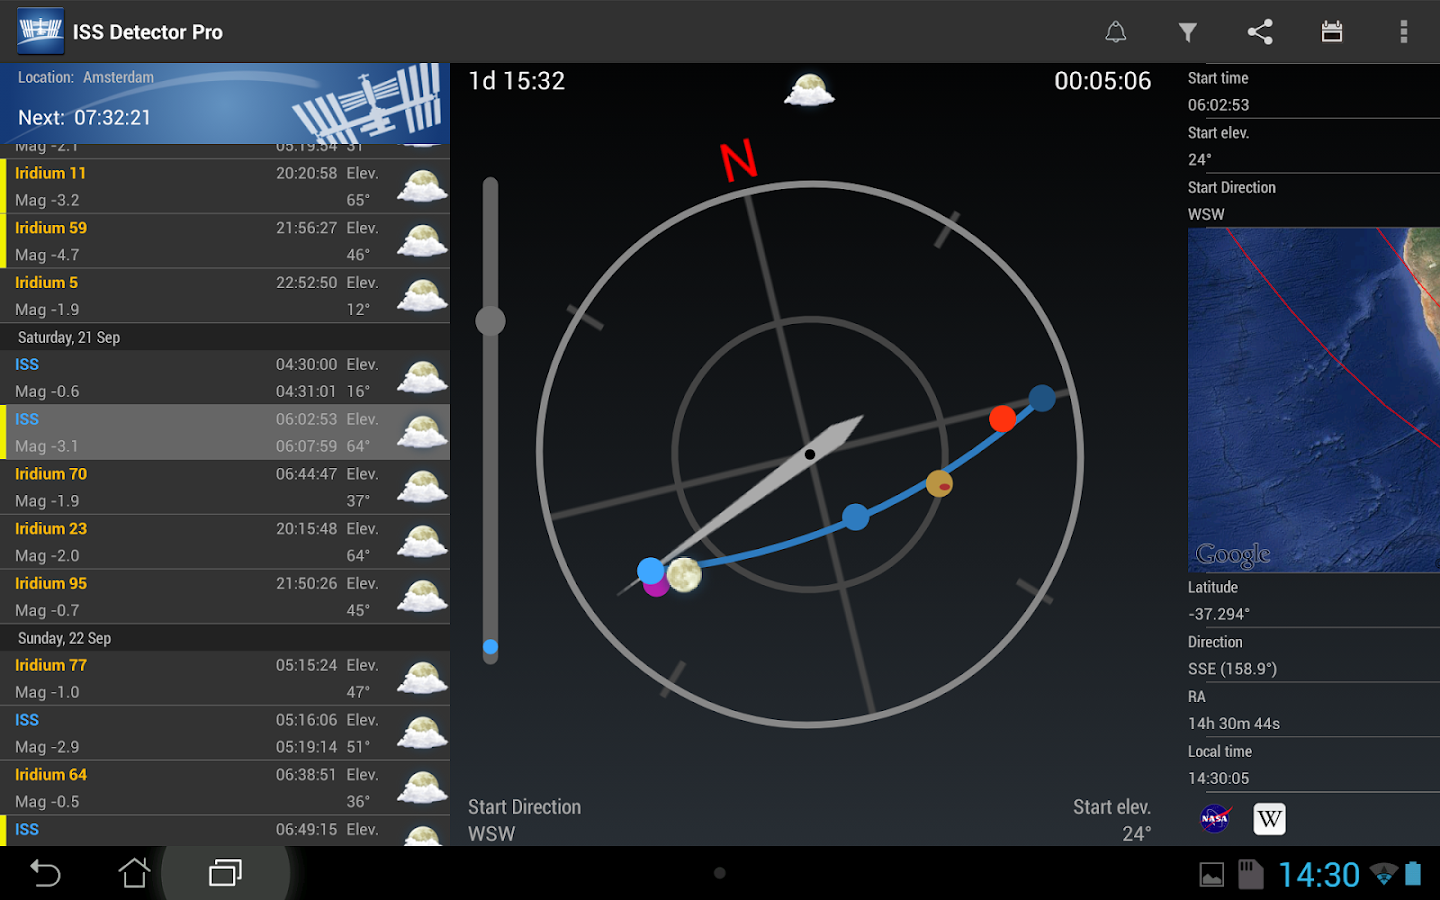Open the satellite filter icon
The image size is (1440, 900).
[x=1188, y=31]
